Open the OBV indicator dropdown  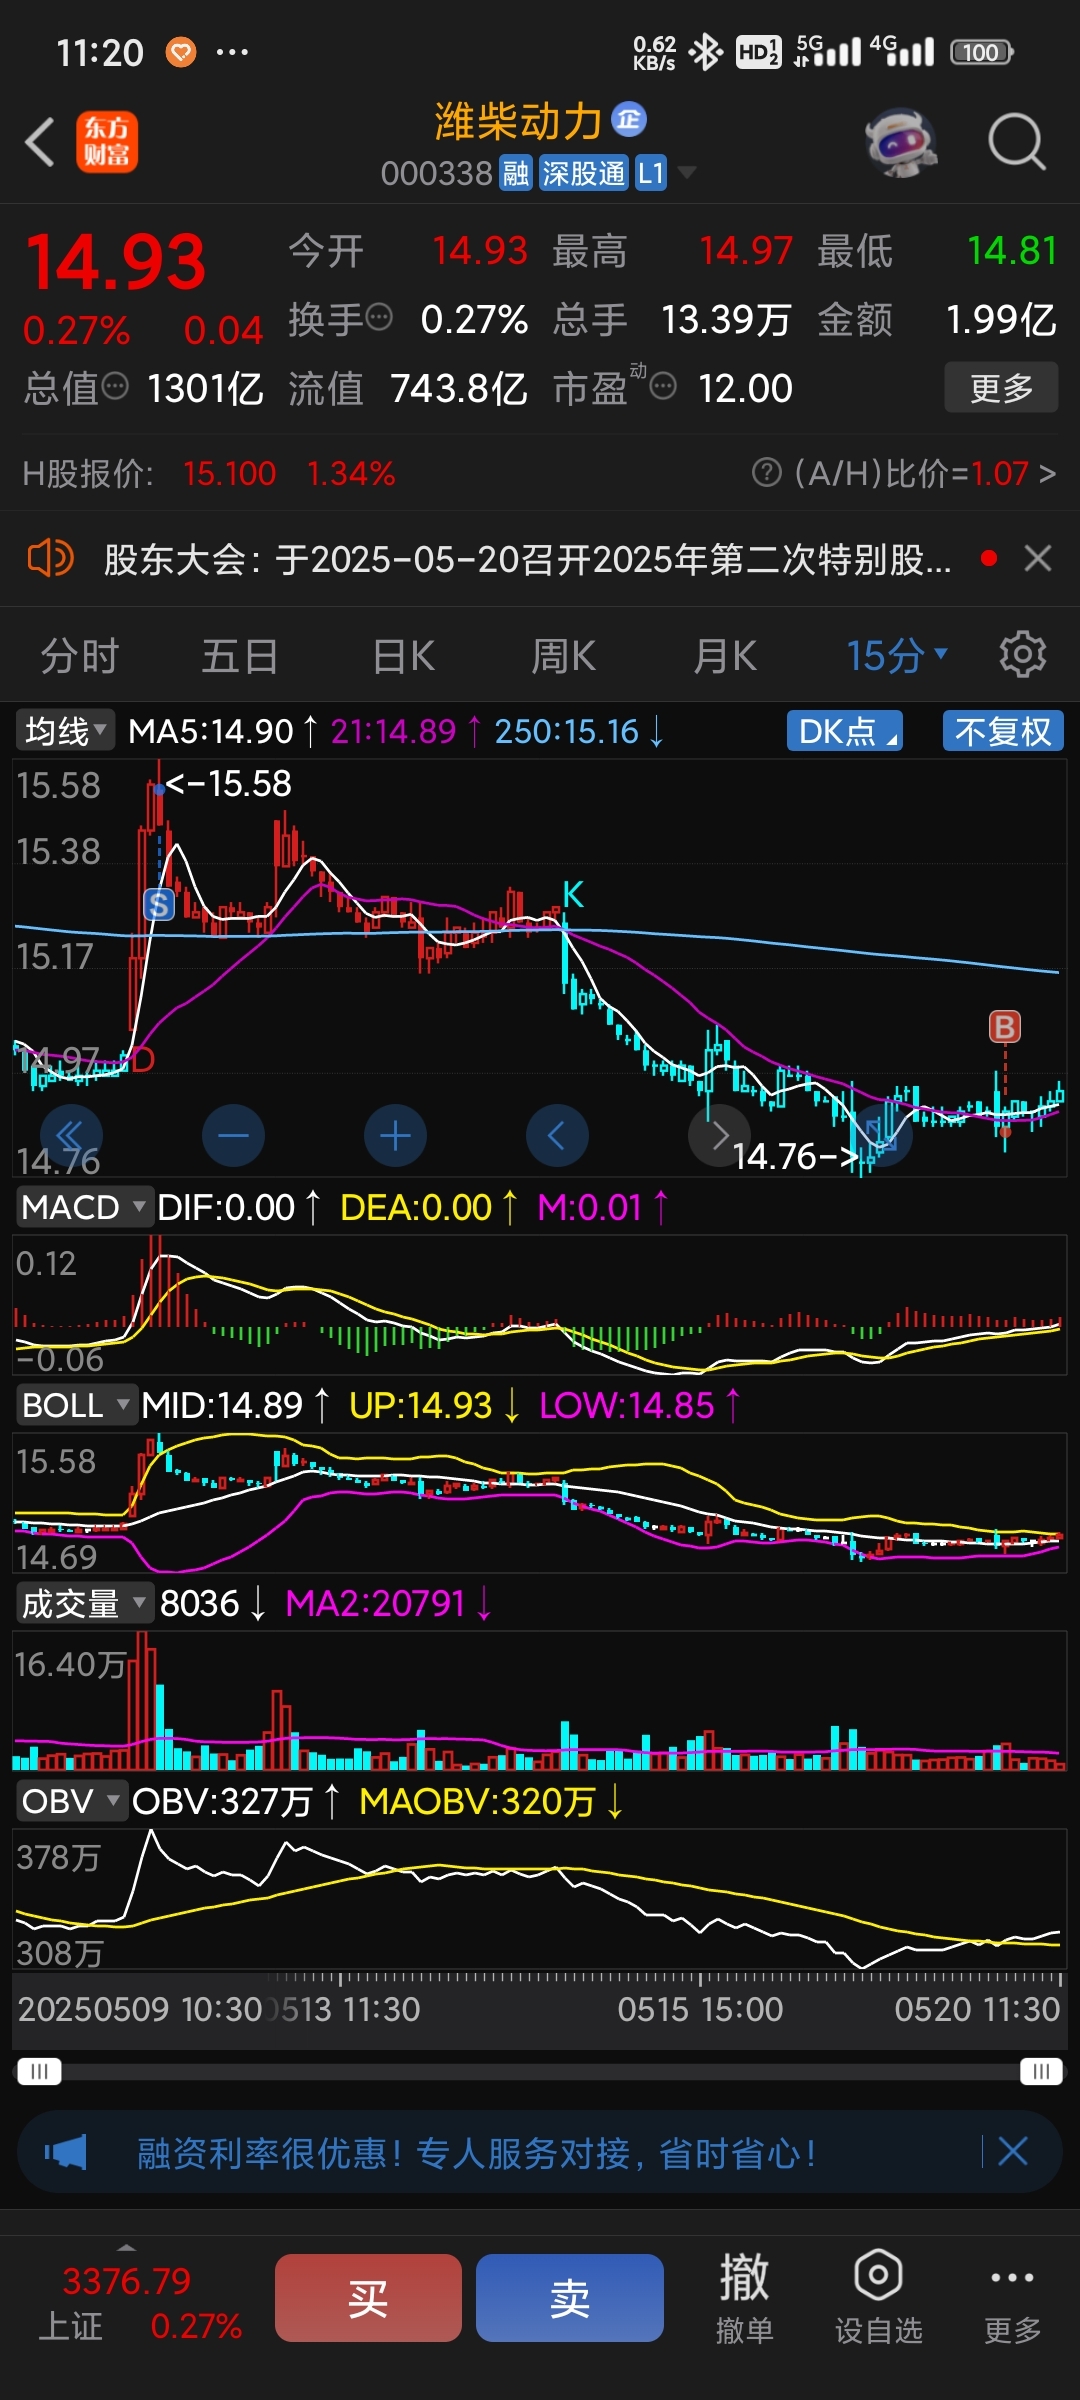point(72,1801)
